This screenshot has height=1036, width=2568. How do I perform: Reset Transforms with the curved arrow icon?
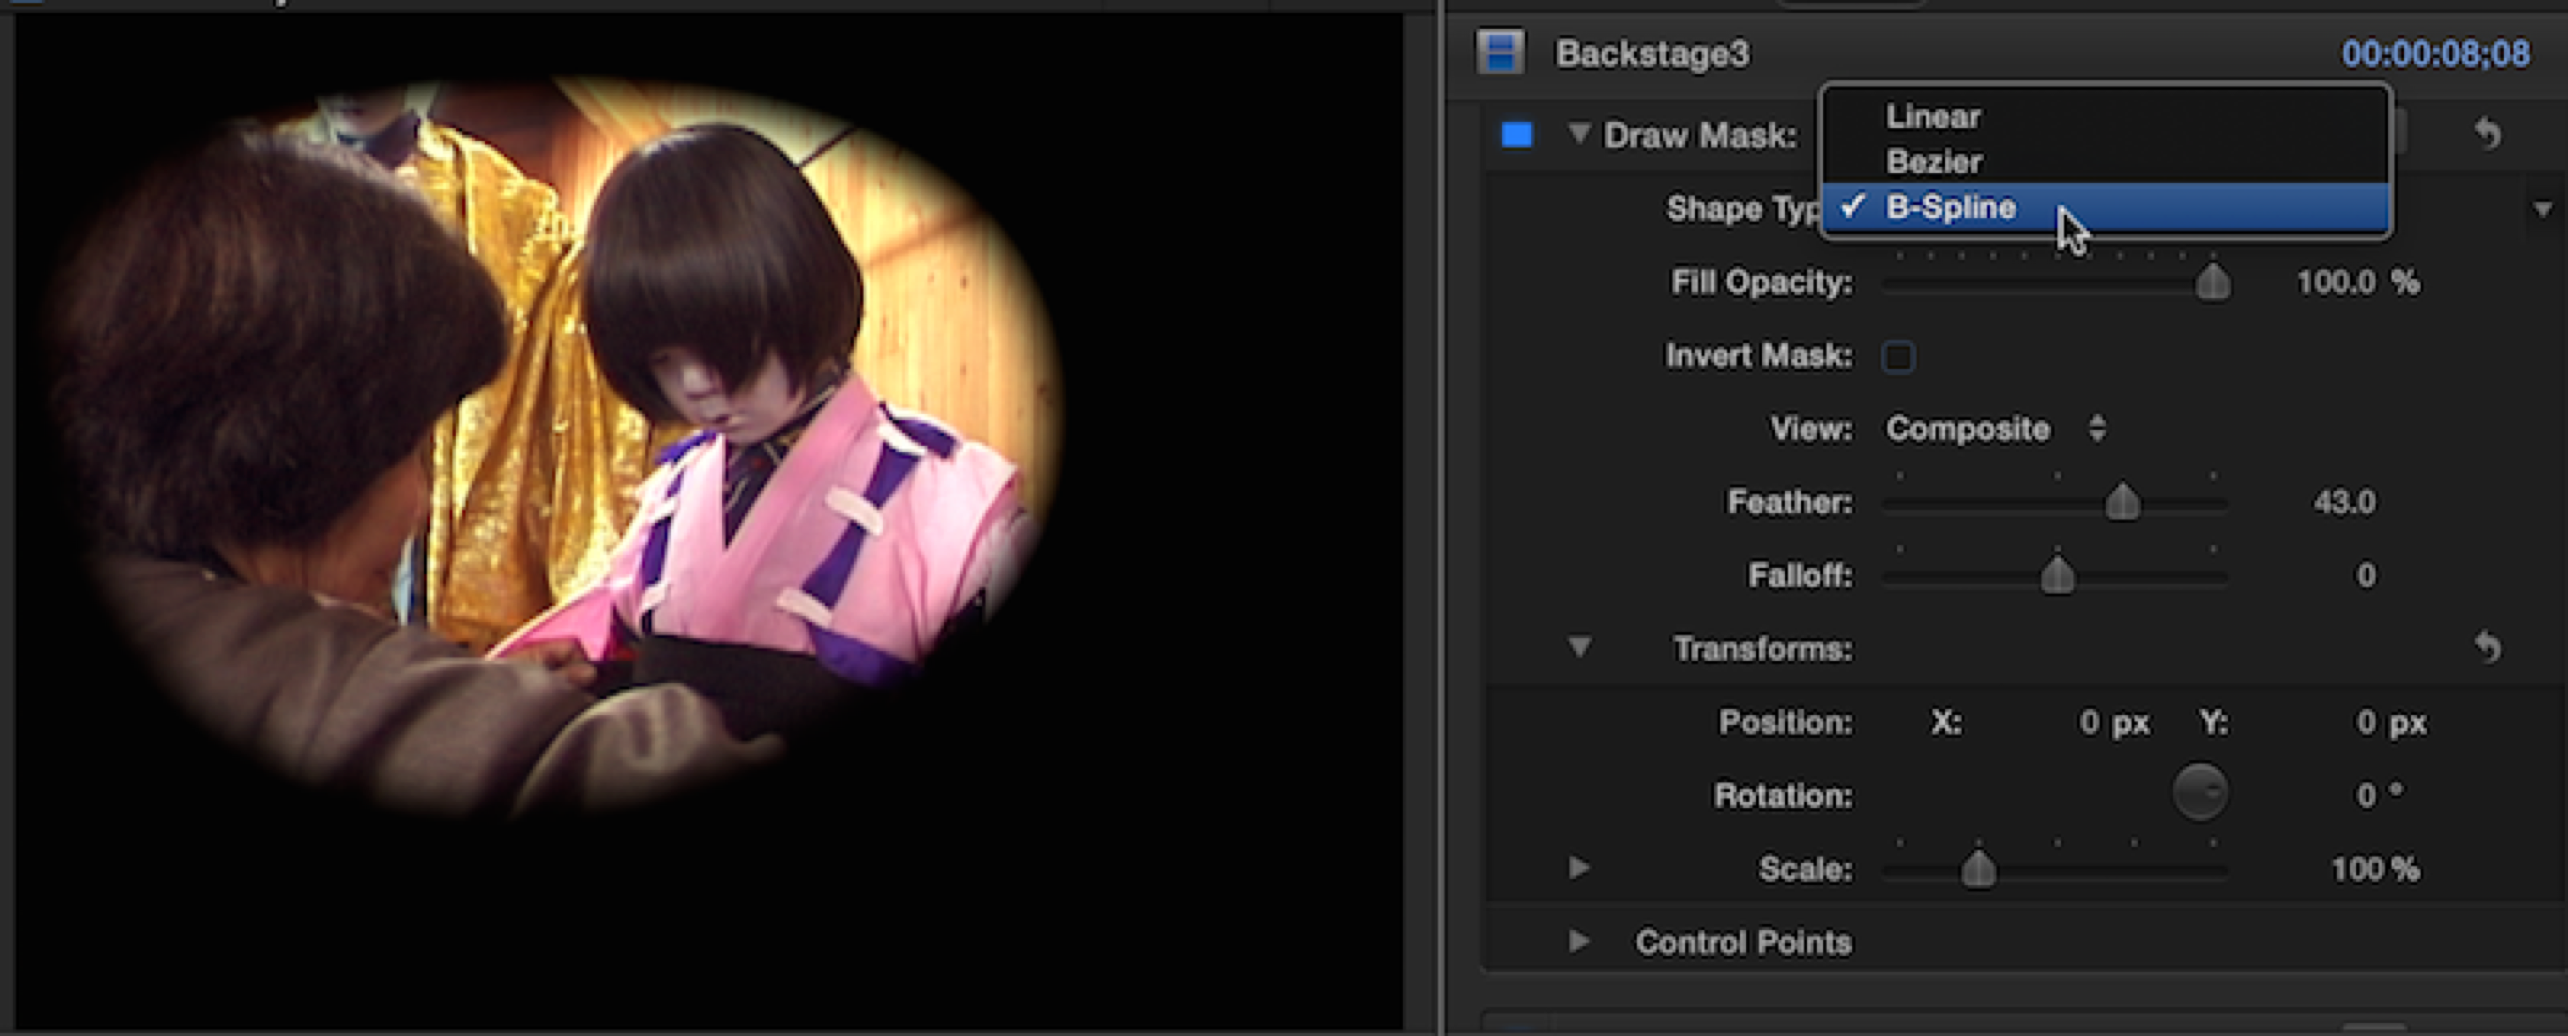click(2487, 648)
